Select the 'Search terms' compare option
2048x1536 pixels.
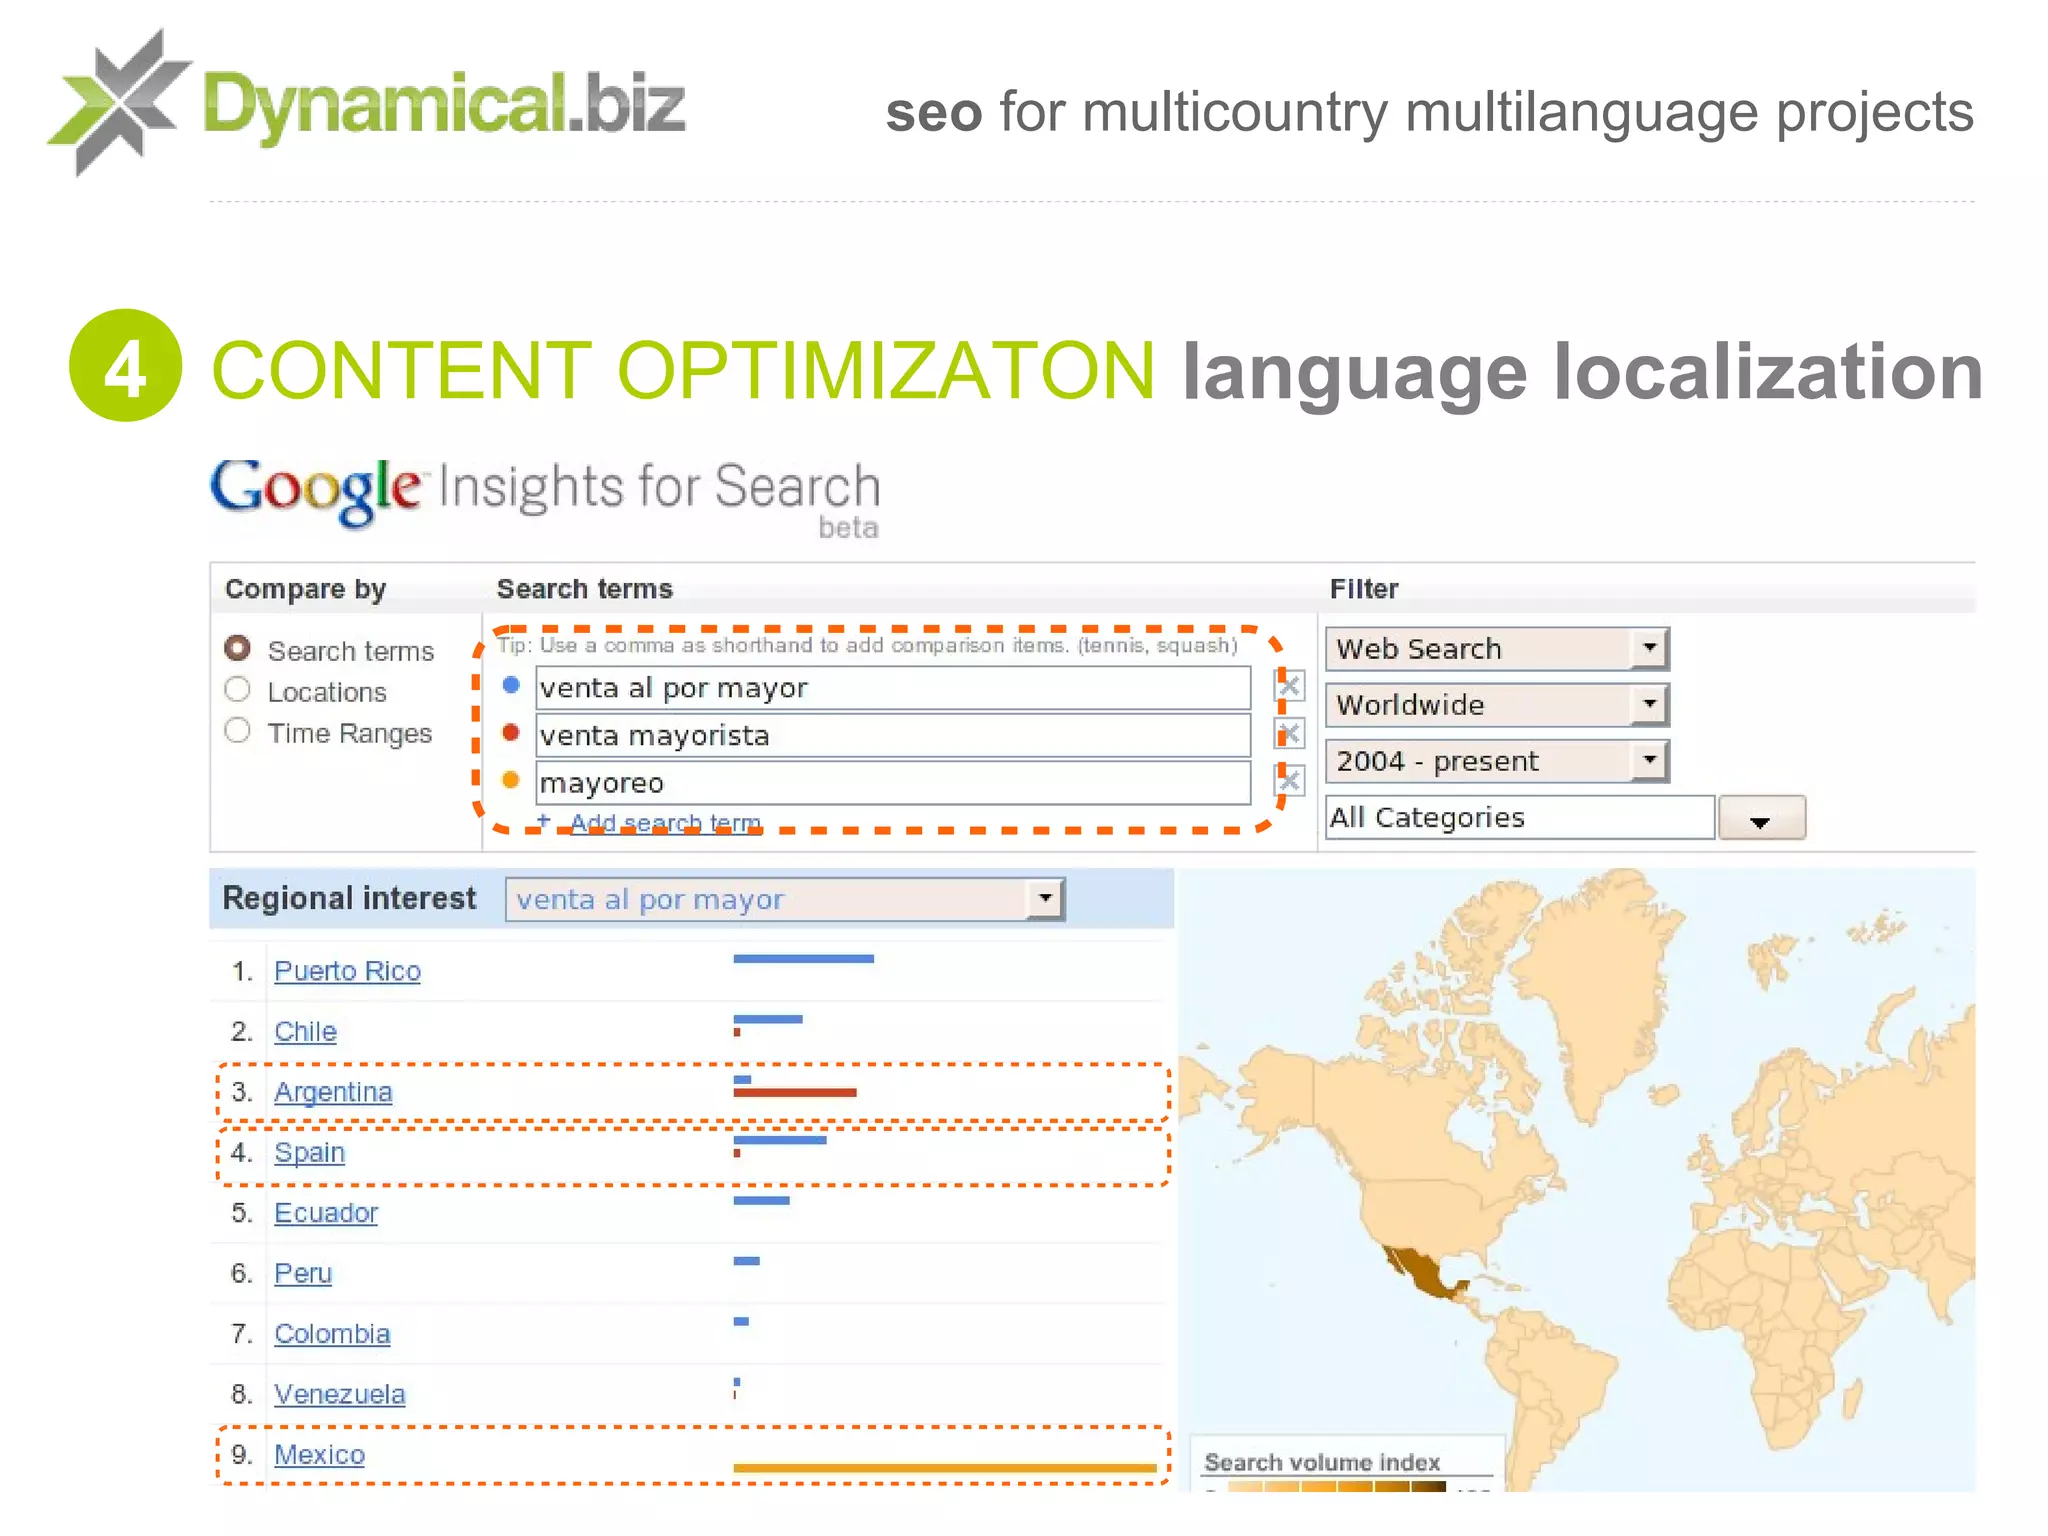point(237,649)
